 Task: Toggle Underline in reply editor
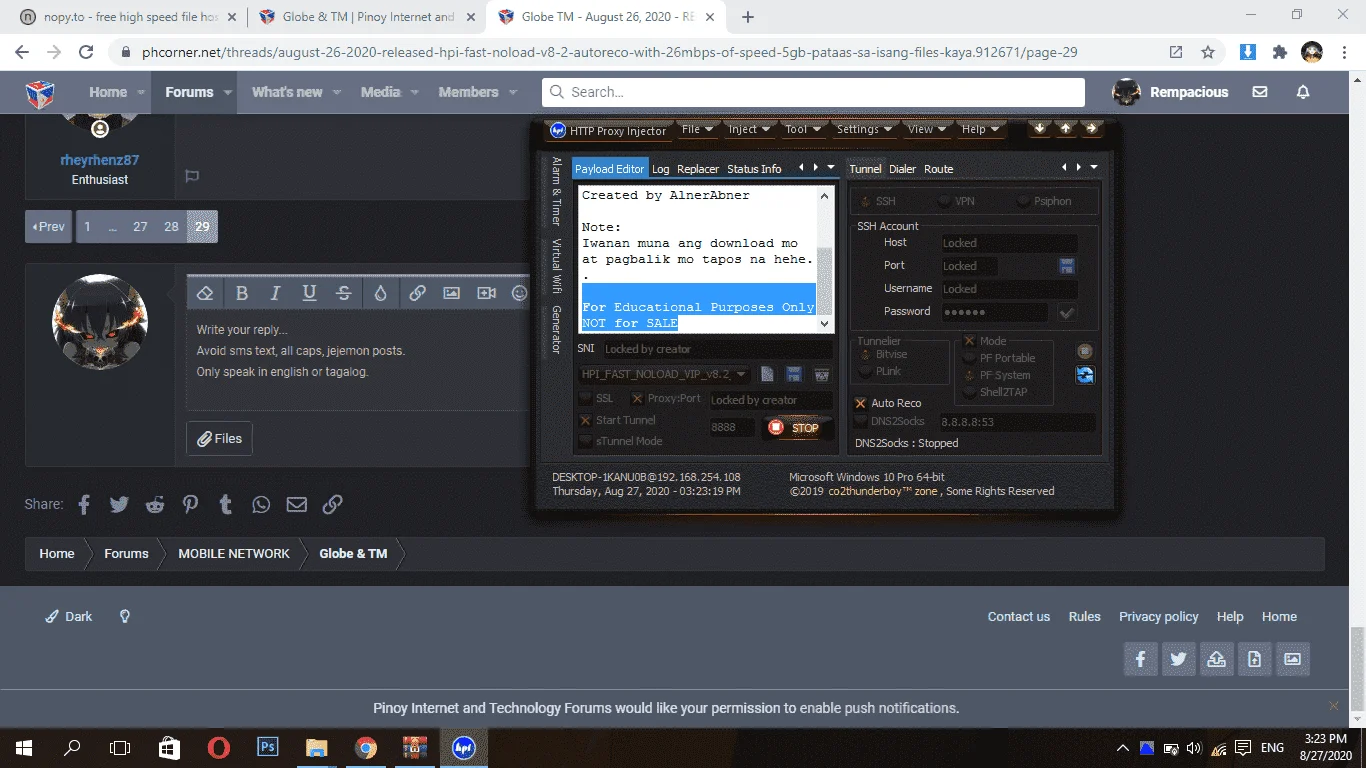coord(309,293)
